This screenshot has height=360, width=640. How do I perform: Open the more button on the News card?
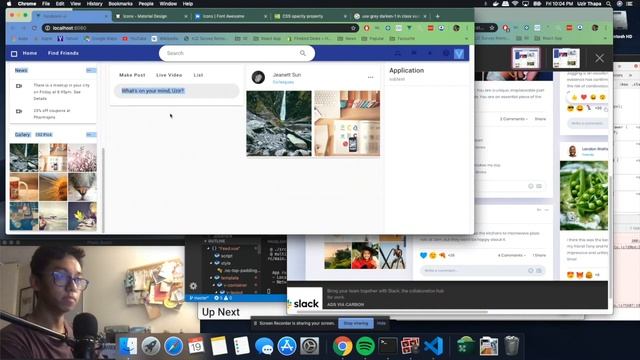91,70
